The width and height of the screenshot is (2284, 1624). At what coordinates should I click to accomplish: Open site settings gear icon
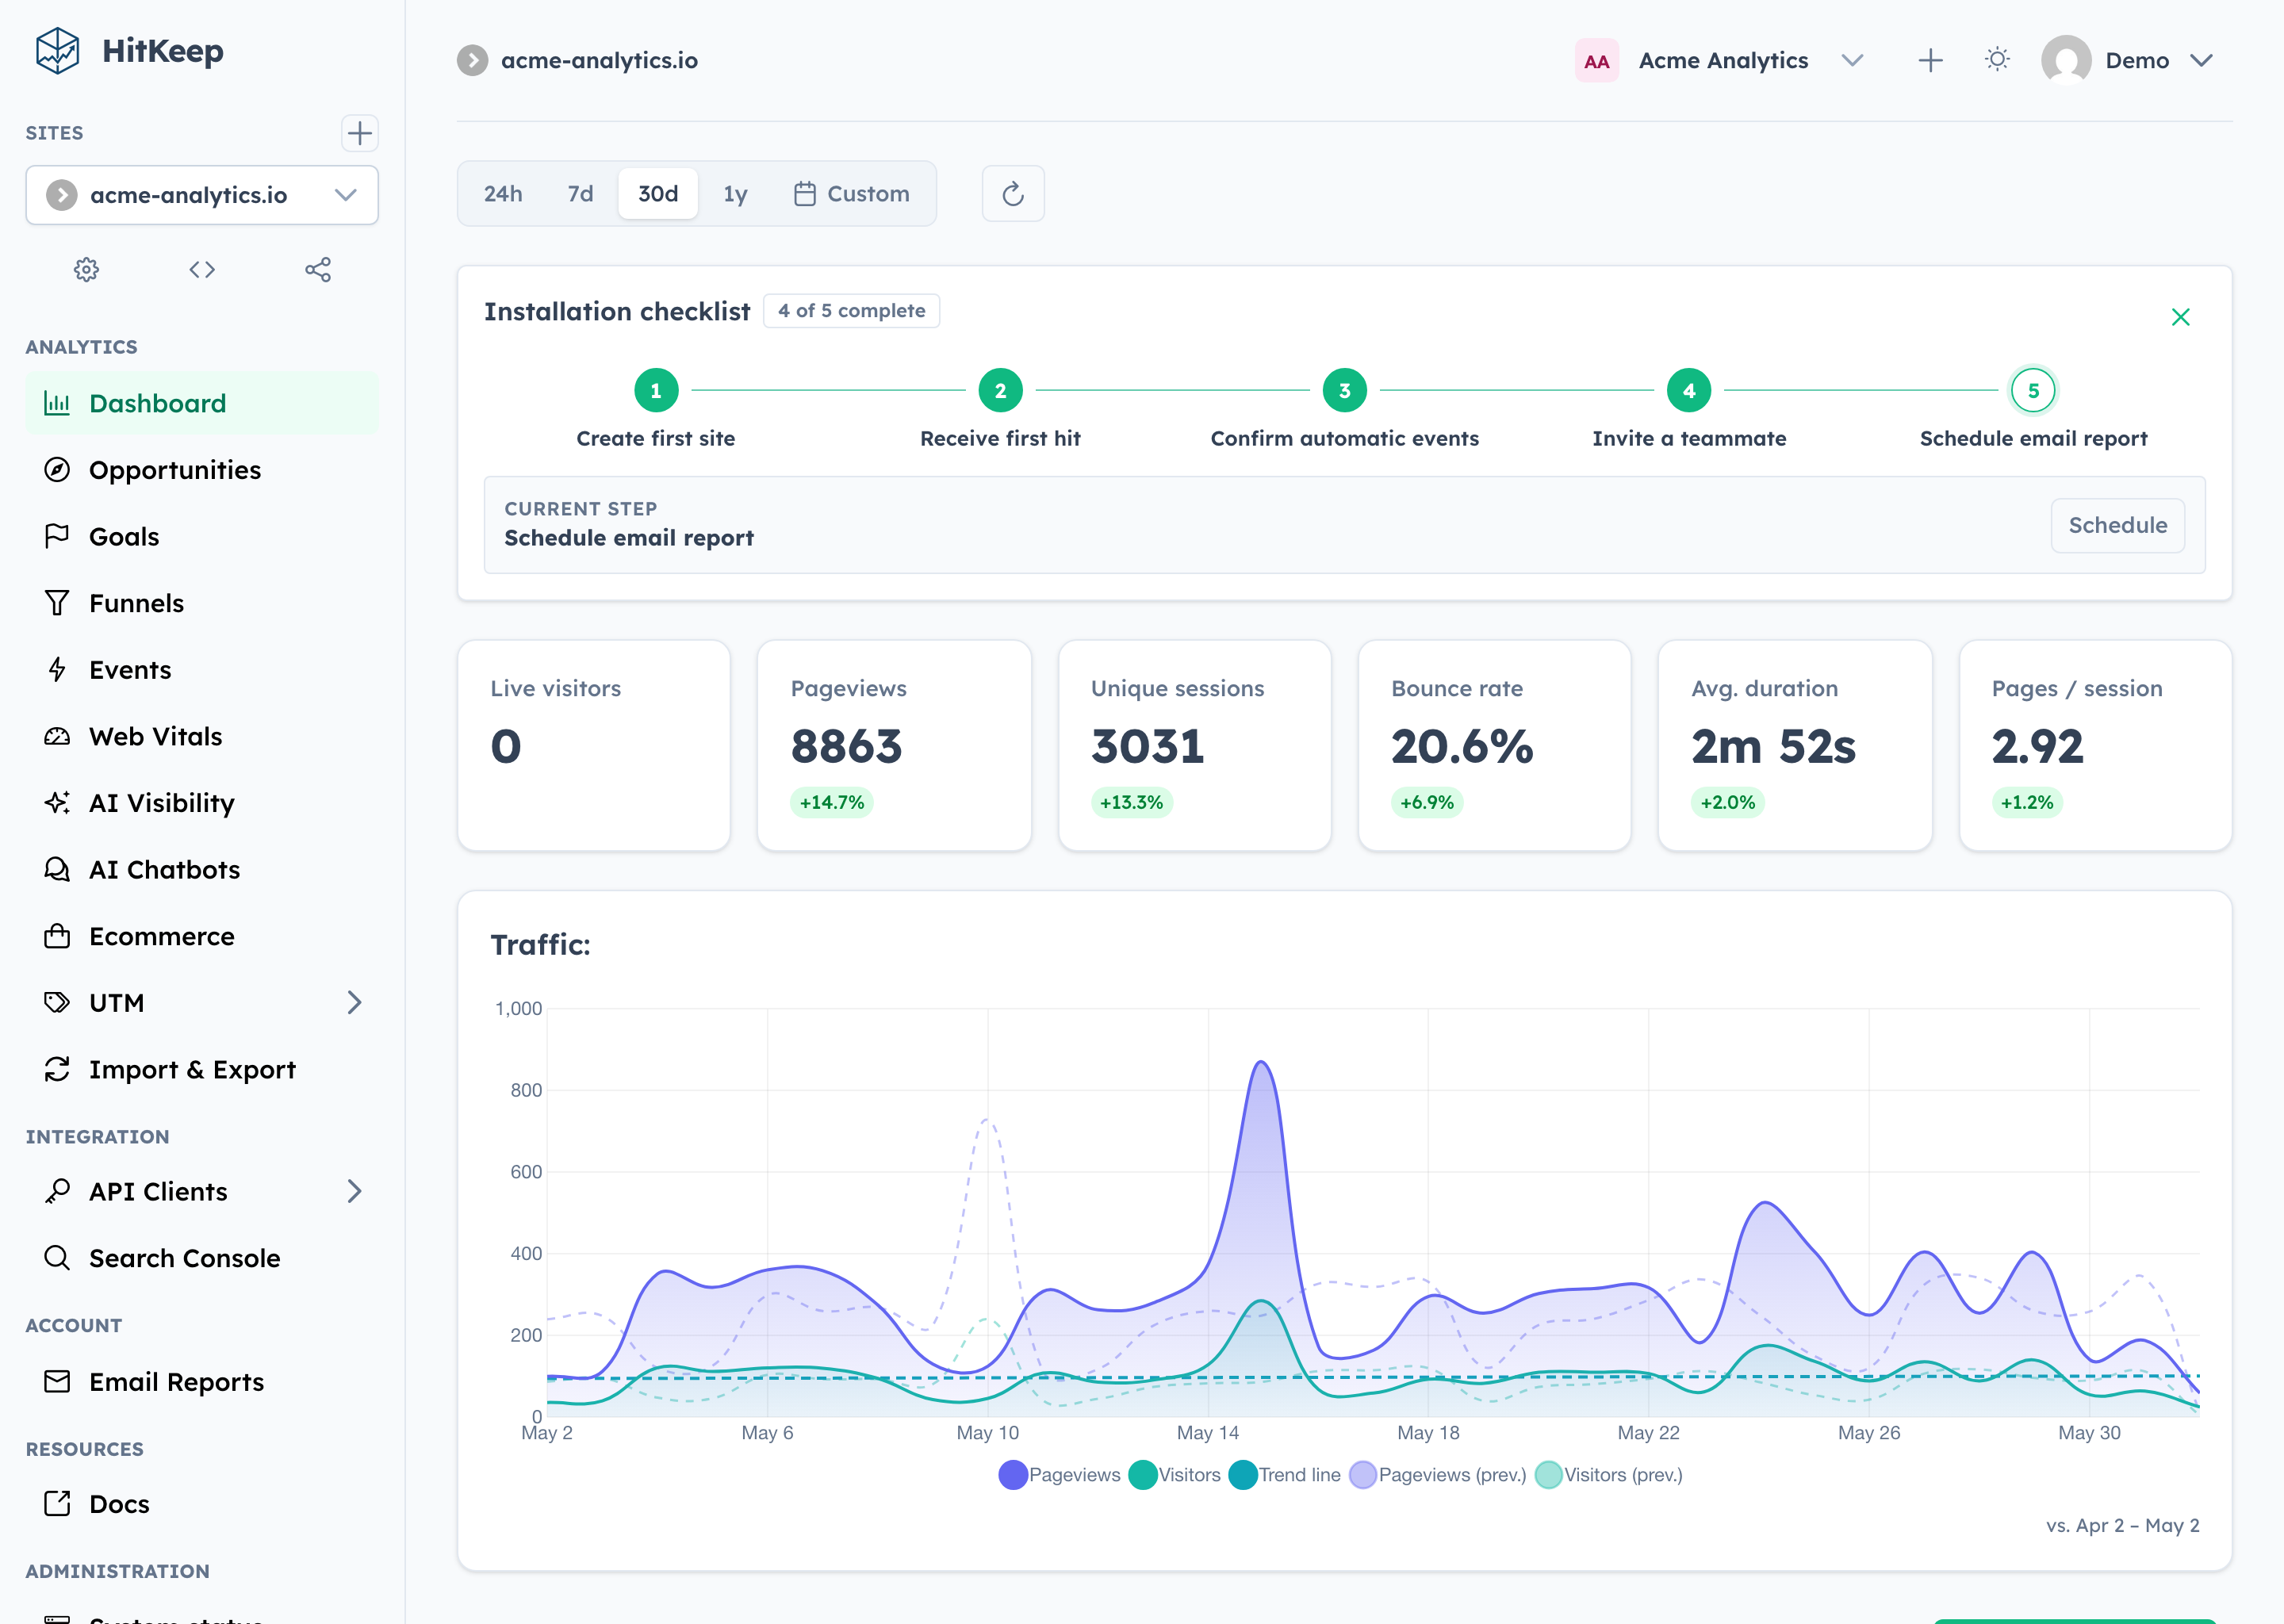(x=87, y=269)
